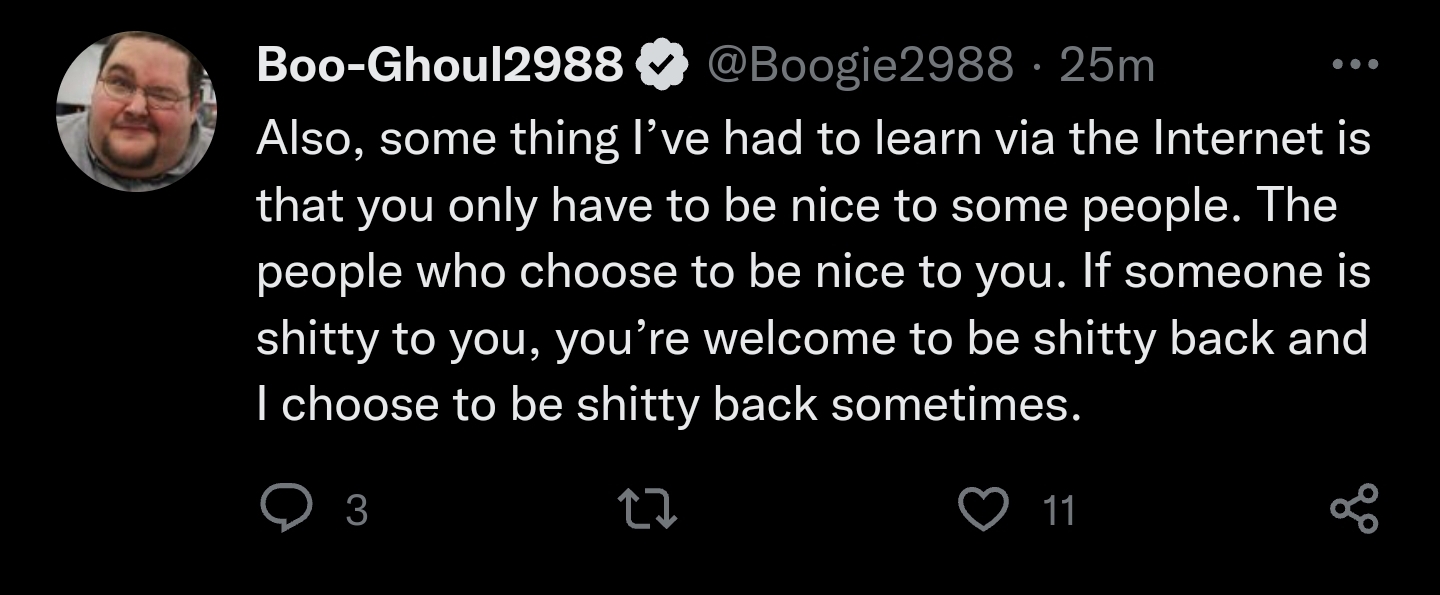The width and height of the screenshot is (1440, 595).
Task: Click the display name Boo-Ghoul2988
Action: coord(440,66)
